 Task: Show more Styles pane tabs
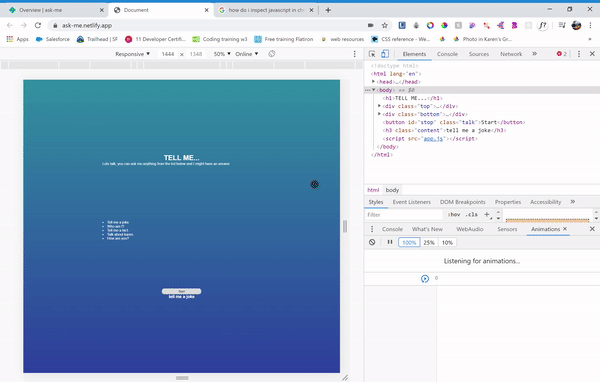[572, 202]
